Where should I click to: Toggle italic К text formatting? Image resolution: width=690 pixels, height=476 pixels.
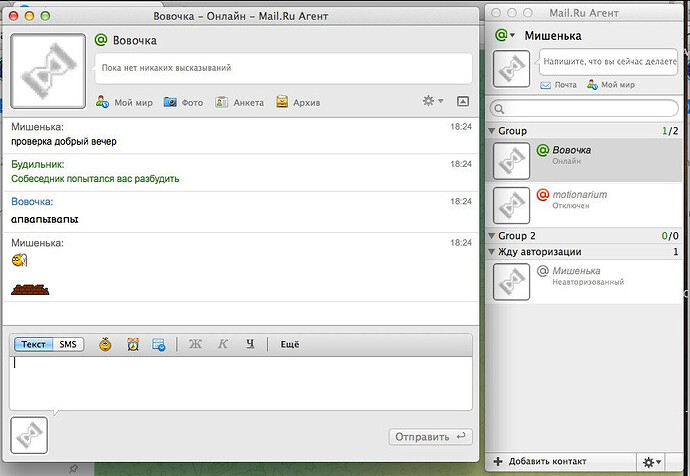coord(222,344)
